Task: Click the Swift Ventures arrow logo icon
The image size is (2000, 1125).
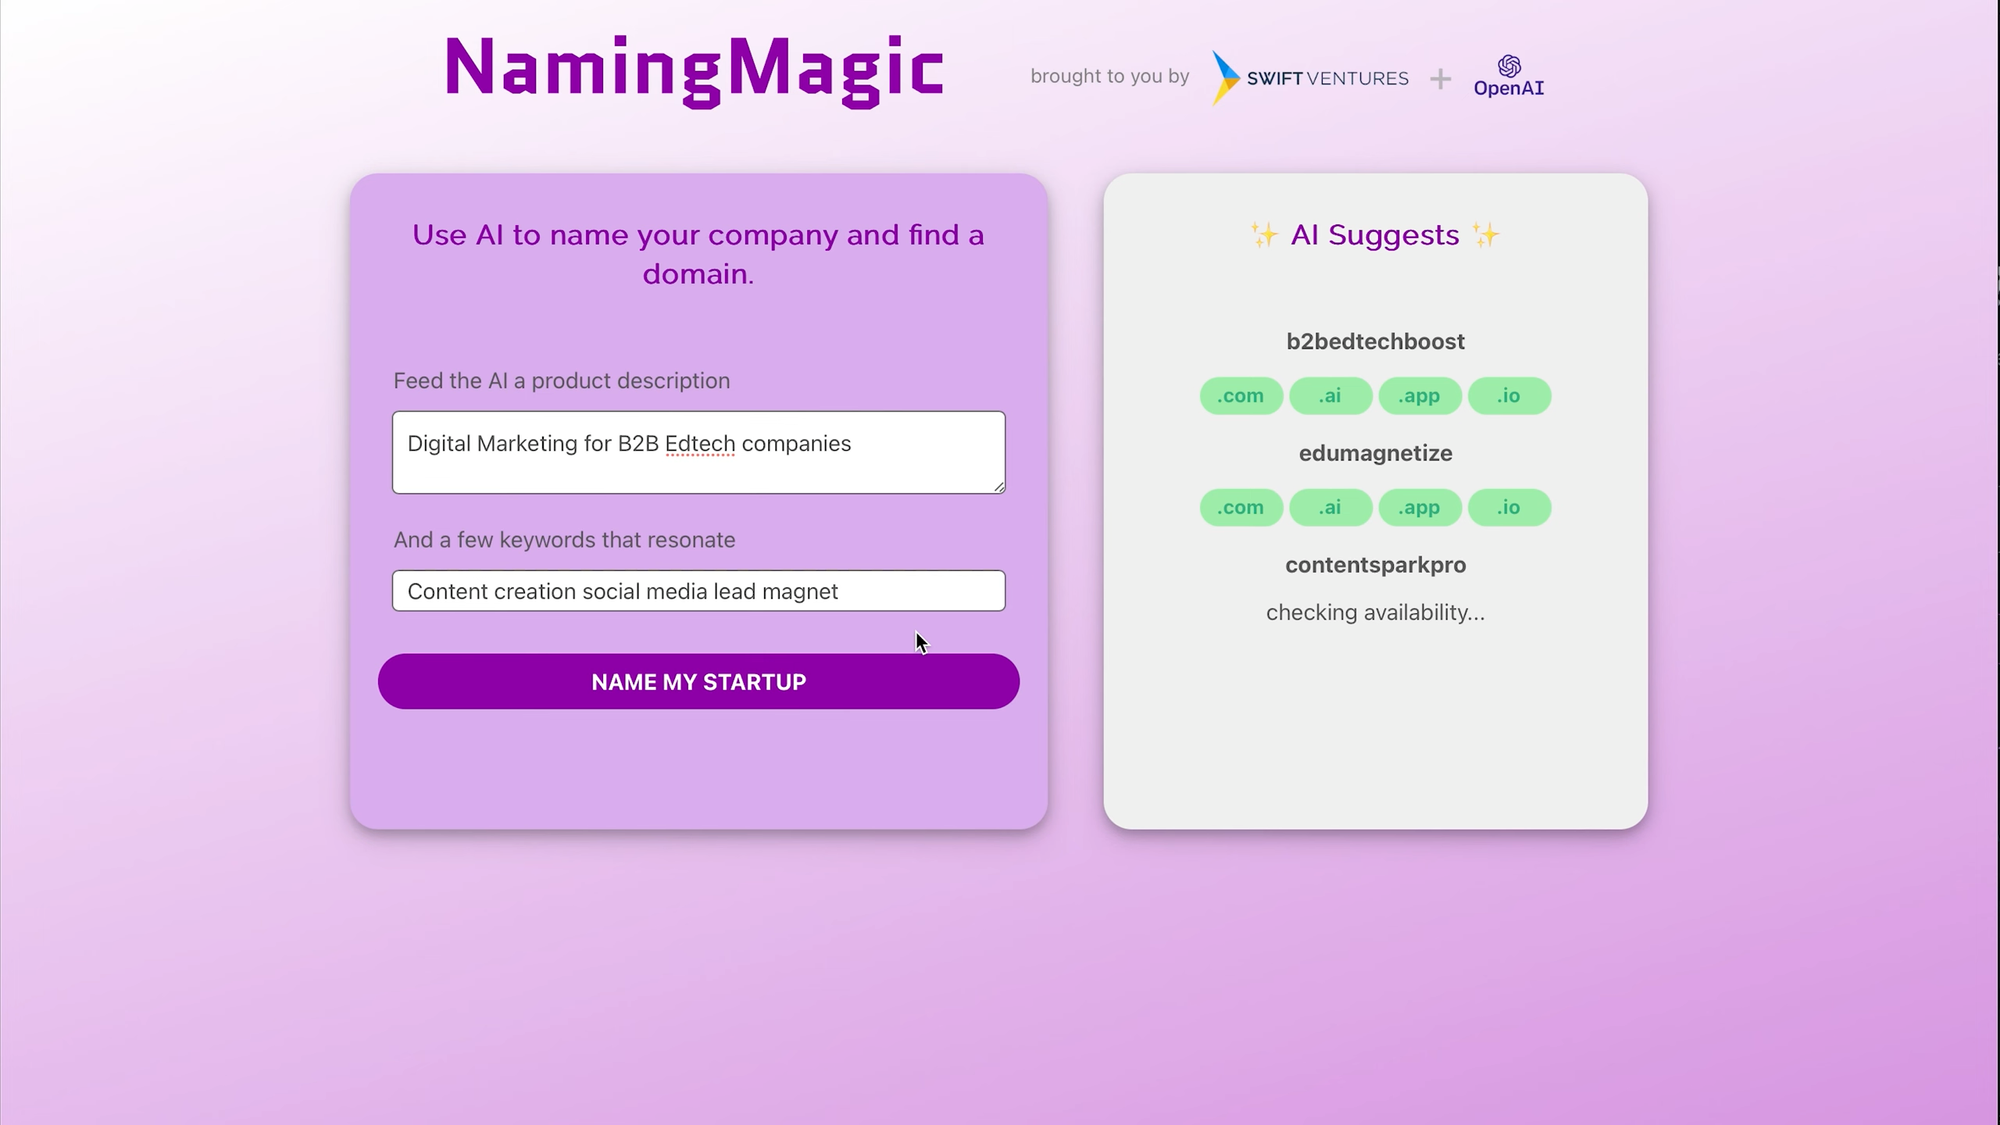Action: click(1225, 78)
